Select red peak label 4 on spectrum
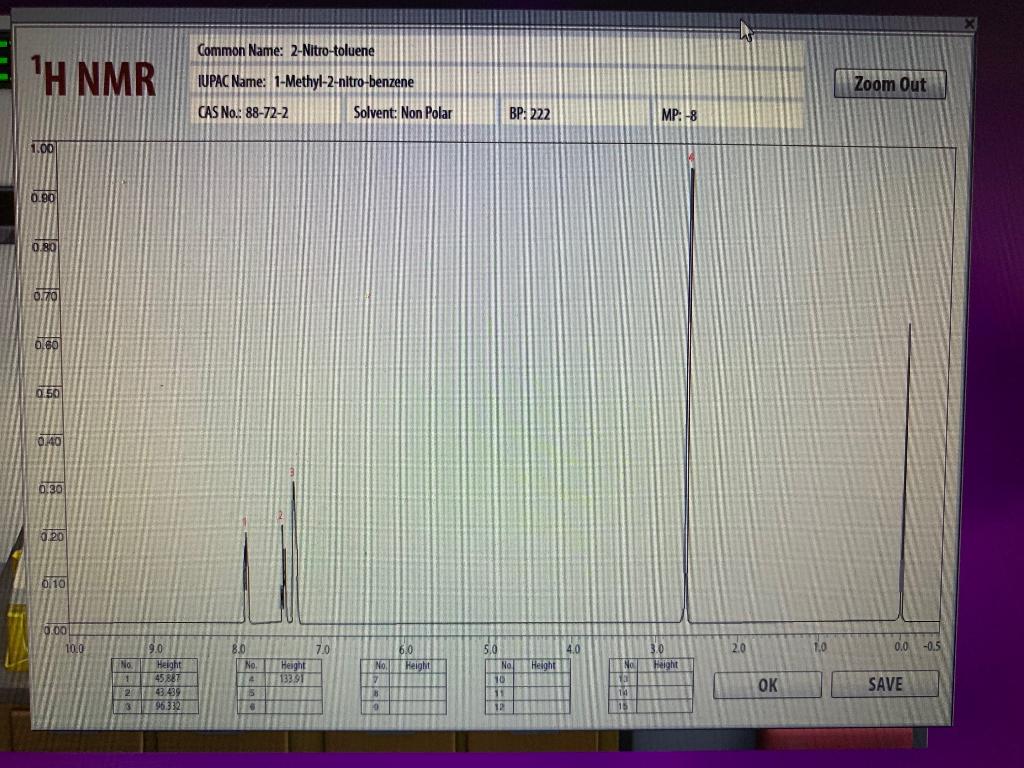 pos(691,157)
